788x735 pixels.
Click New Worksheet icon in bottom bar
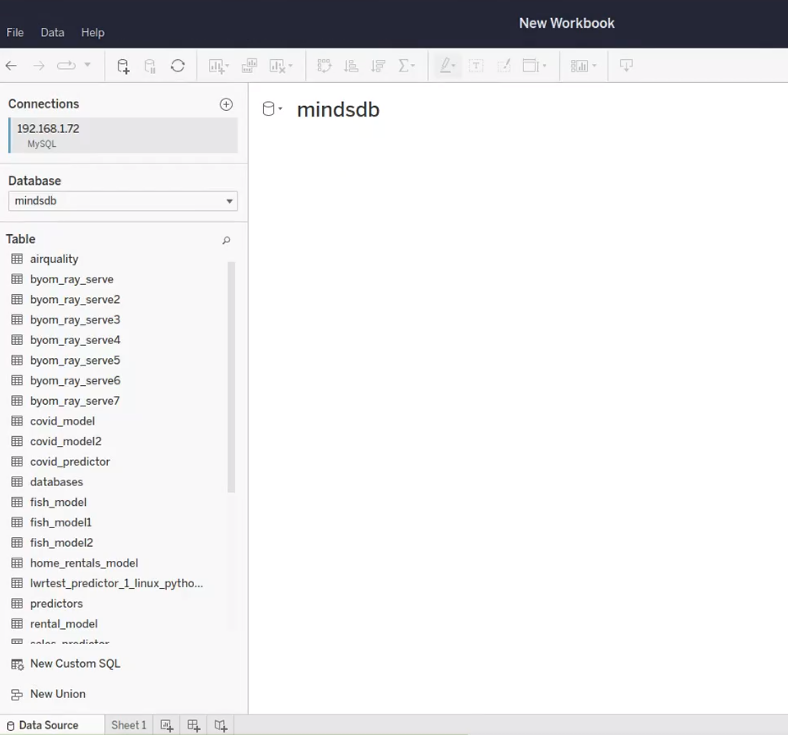[x=166, y=725]
